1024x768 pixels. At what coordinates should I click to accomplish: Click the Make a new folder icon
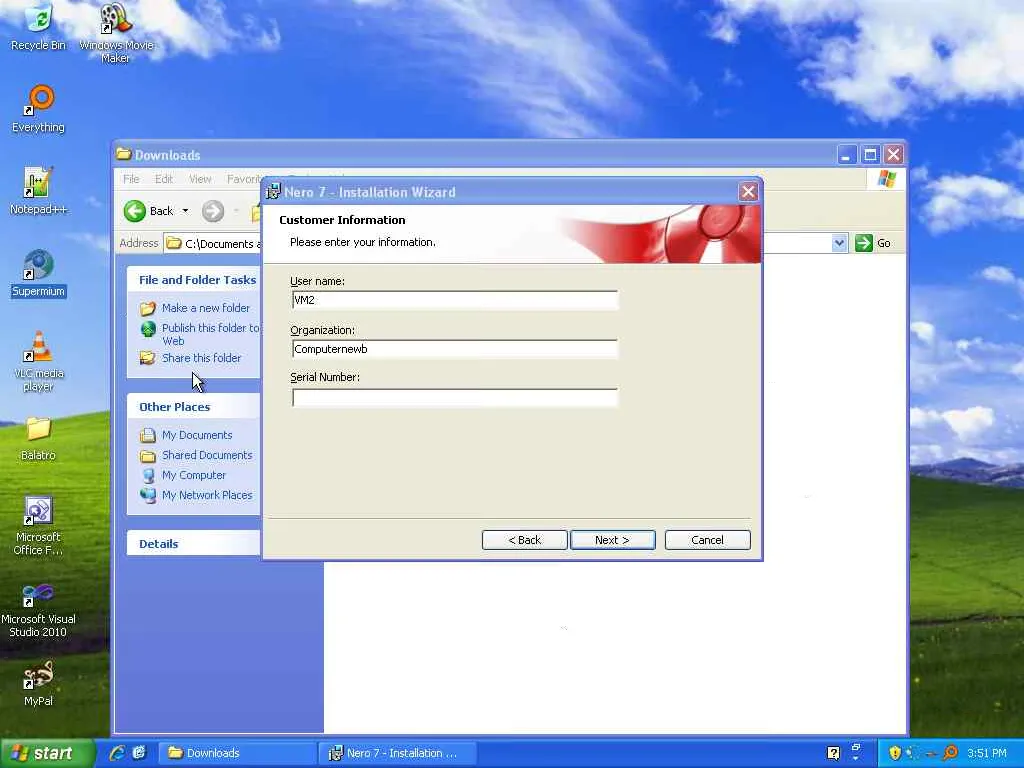148,308
